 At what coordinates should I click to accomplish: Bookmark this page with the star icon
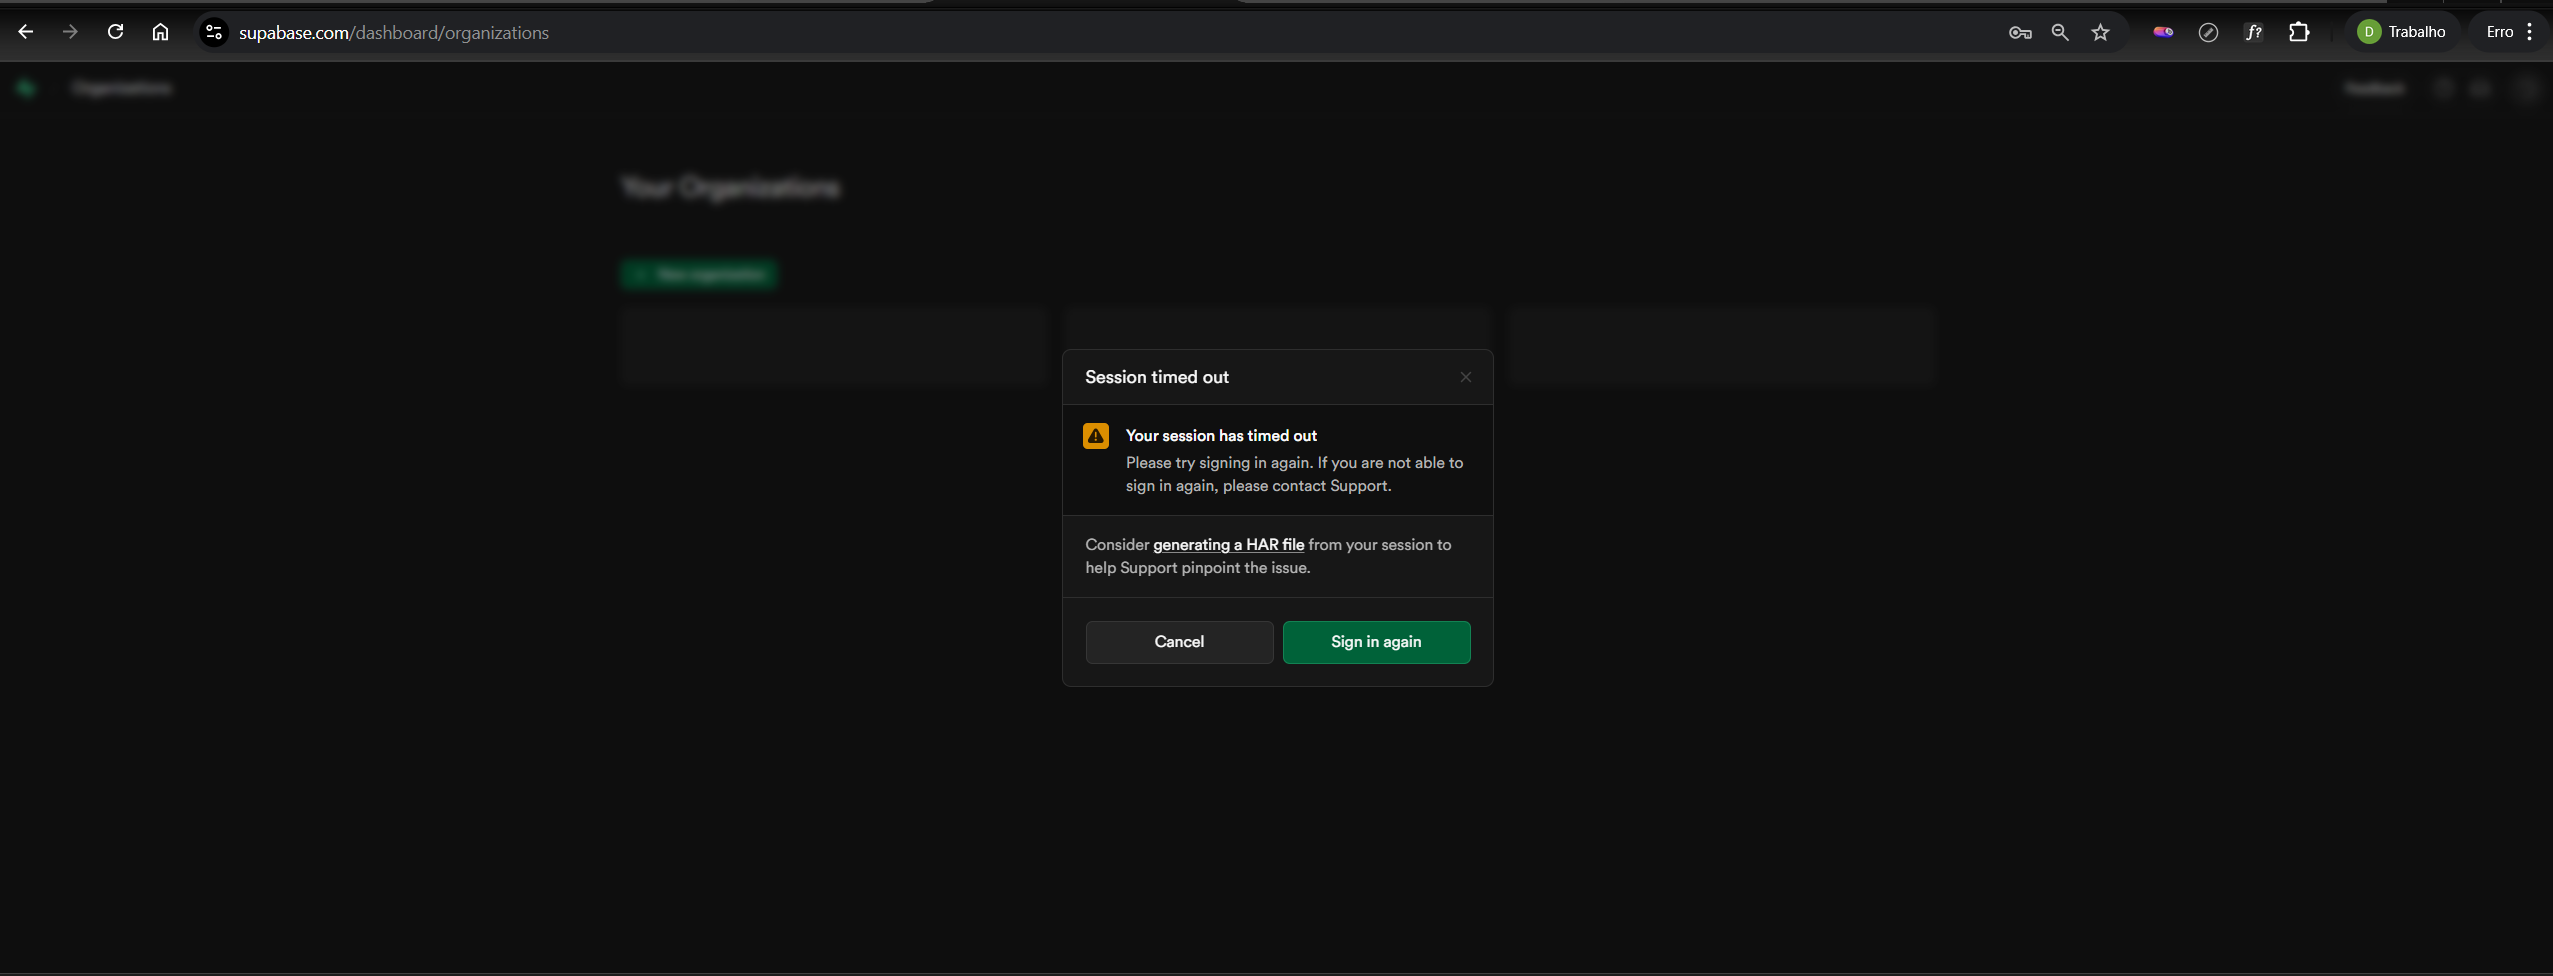2100,32
